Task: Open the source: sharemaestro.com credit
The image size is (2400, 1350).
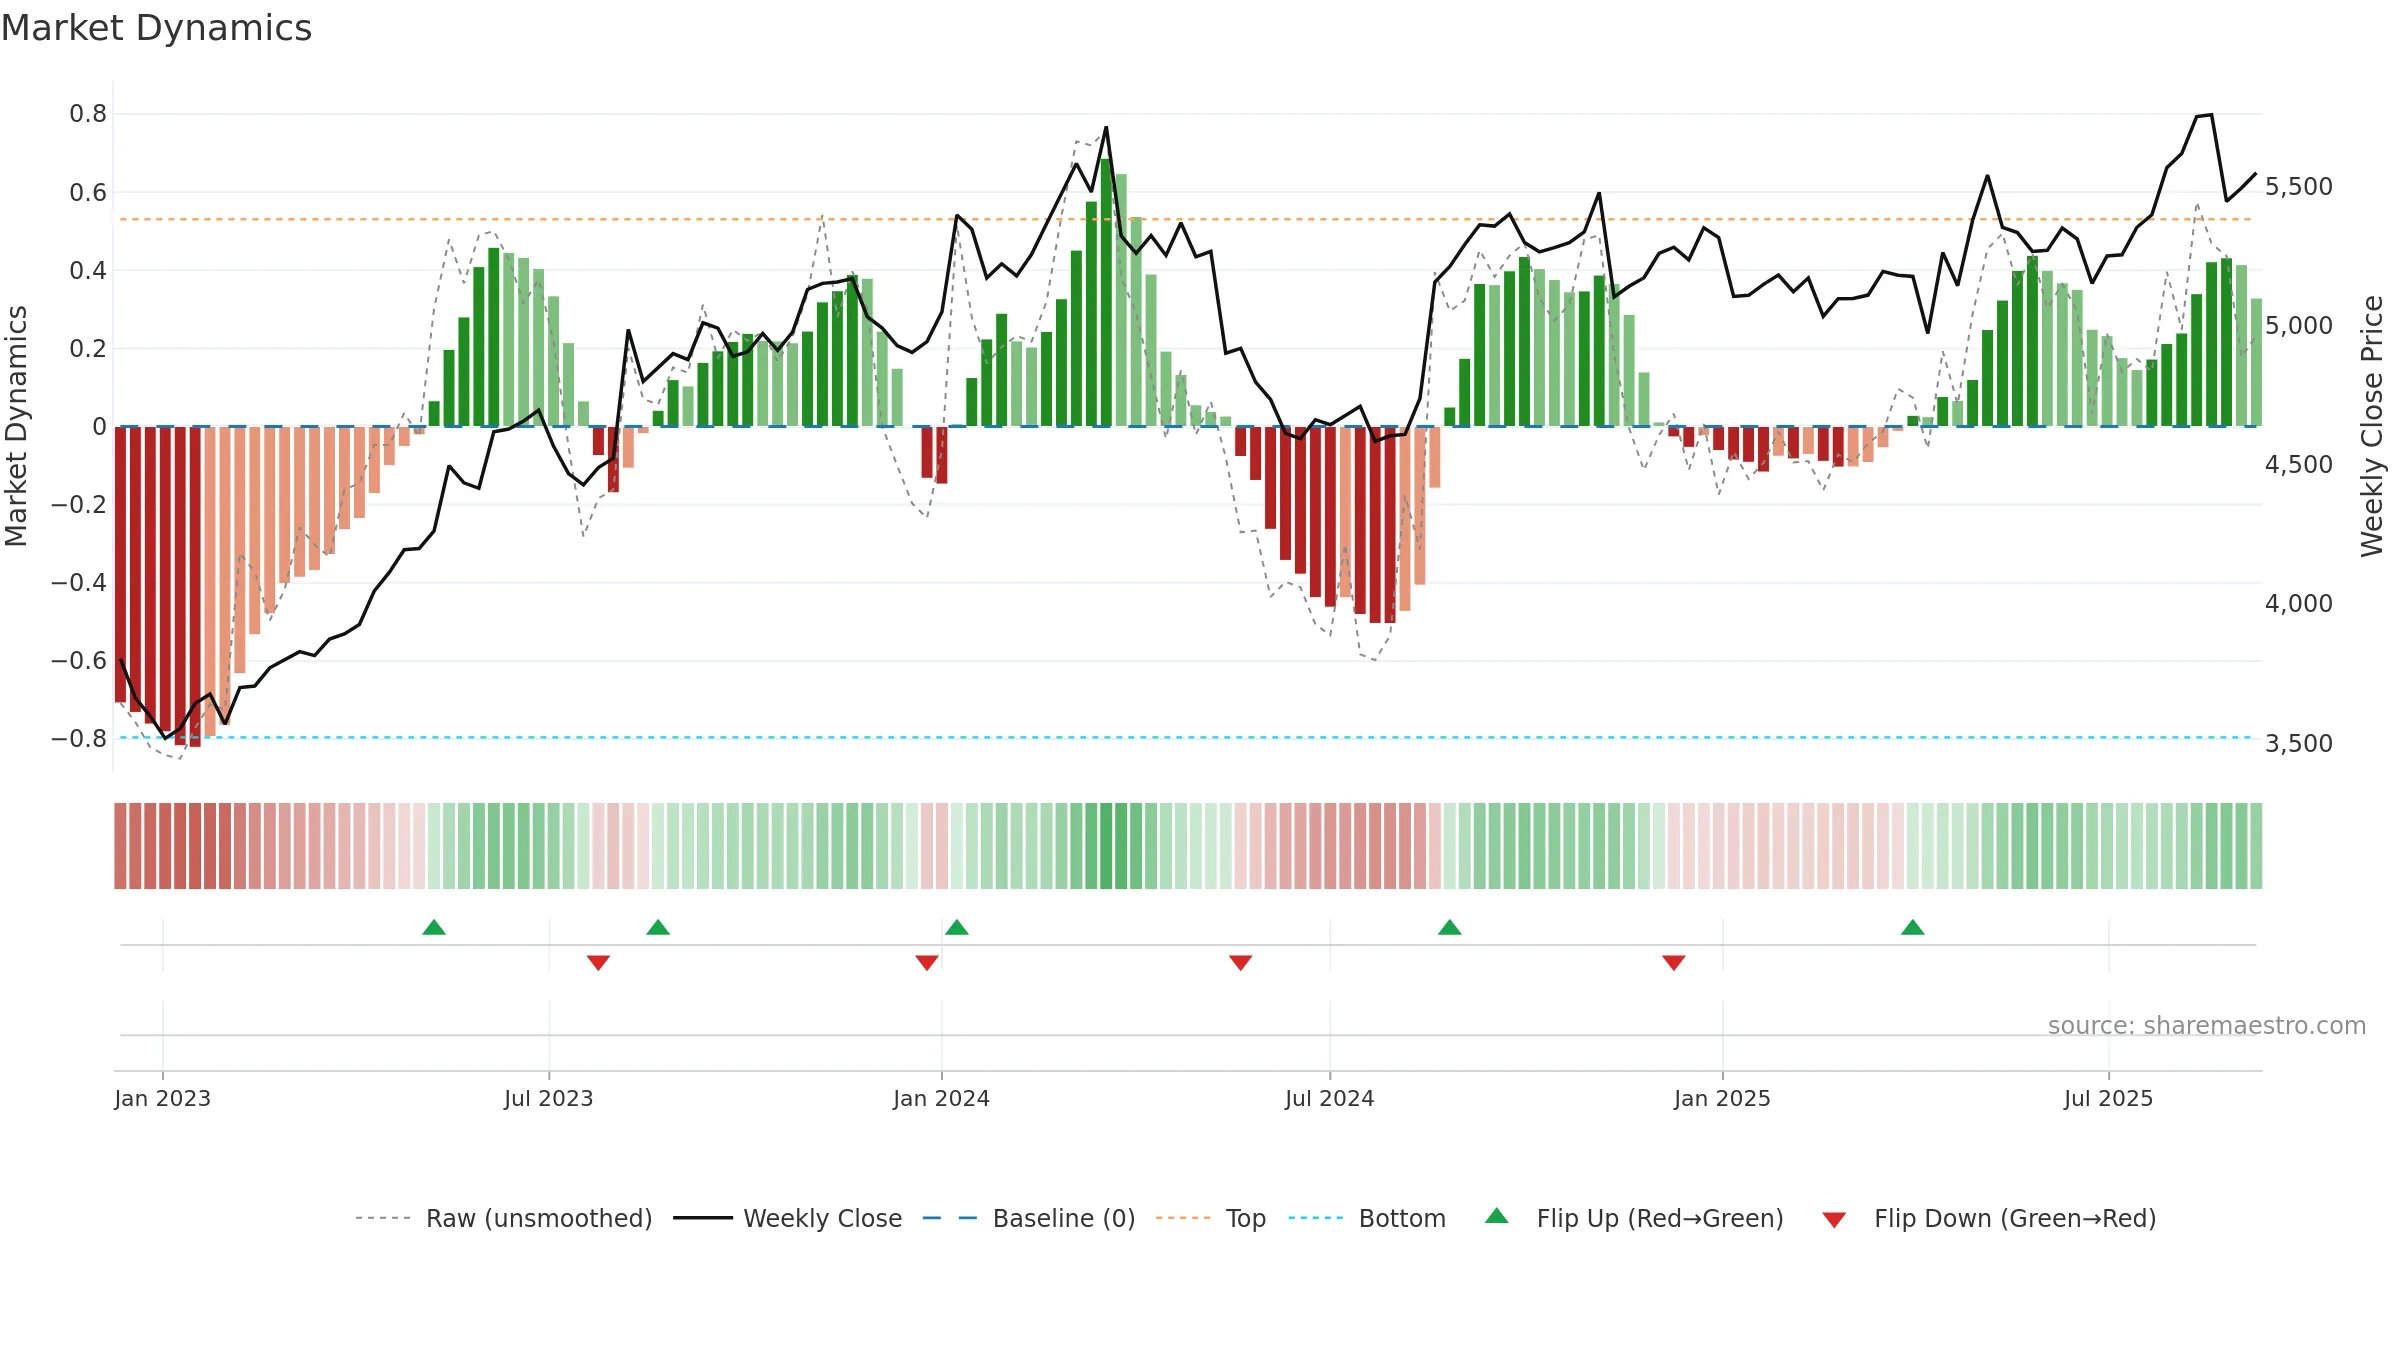Action: tap(2207, 1026)
